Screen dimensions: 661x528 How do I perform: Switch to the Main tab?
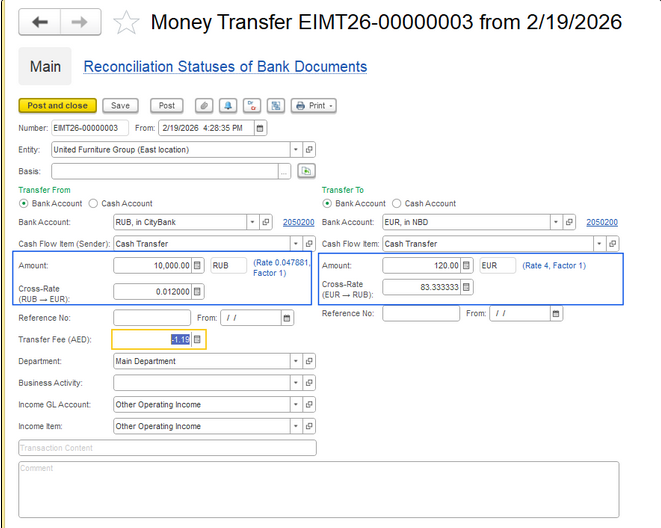pyautogui.click(x=45, y=67)
